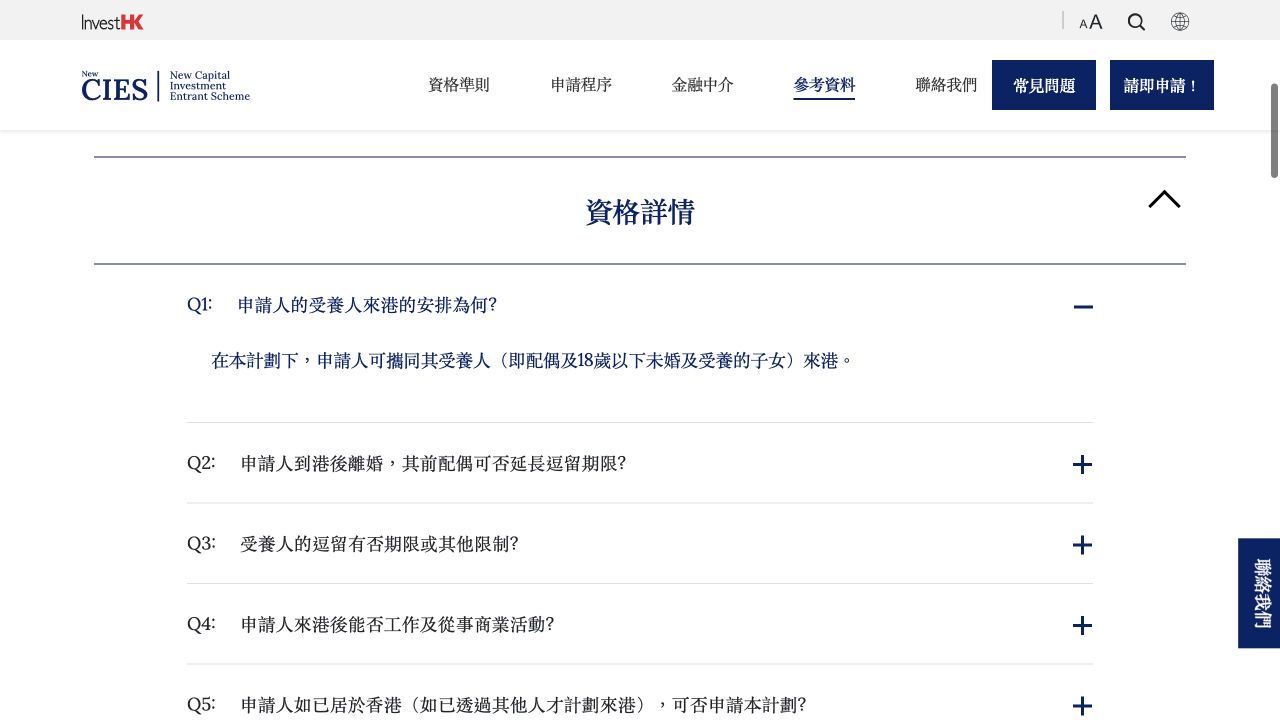
Task: Go to New CIES home logo
Action: click(166, 86)
